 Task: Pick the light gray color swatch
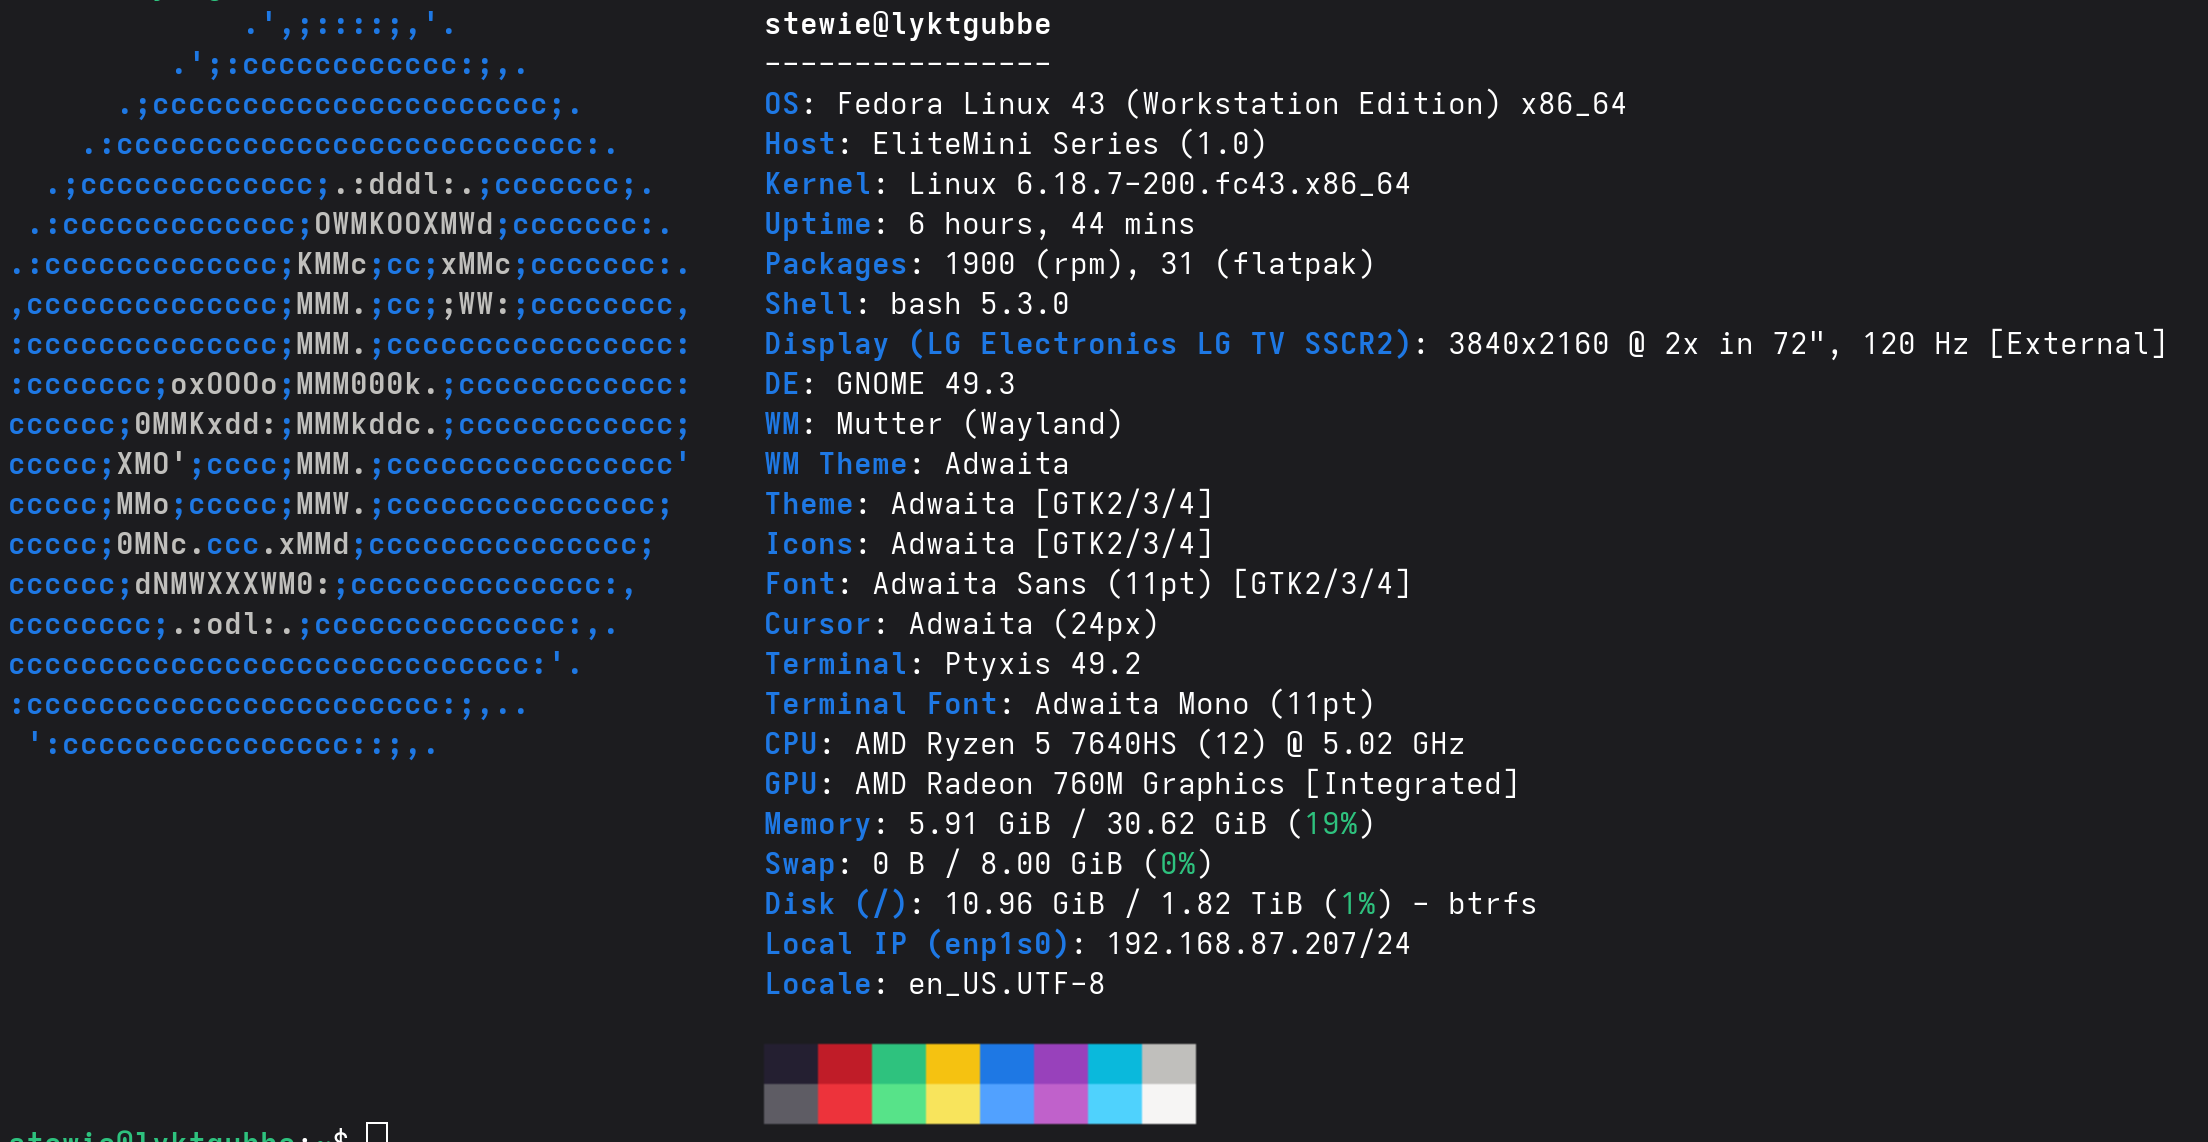[x=1168, y=1064]
